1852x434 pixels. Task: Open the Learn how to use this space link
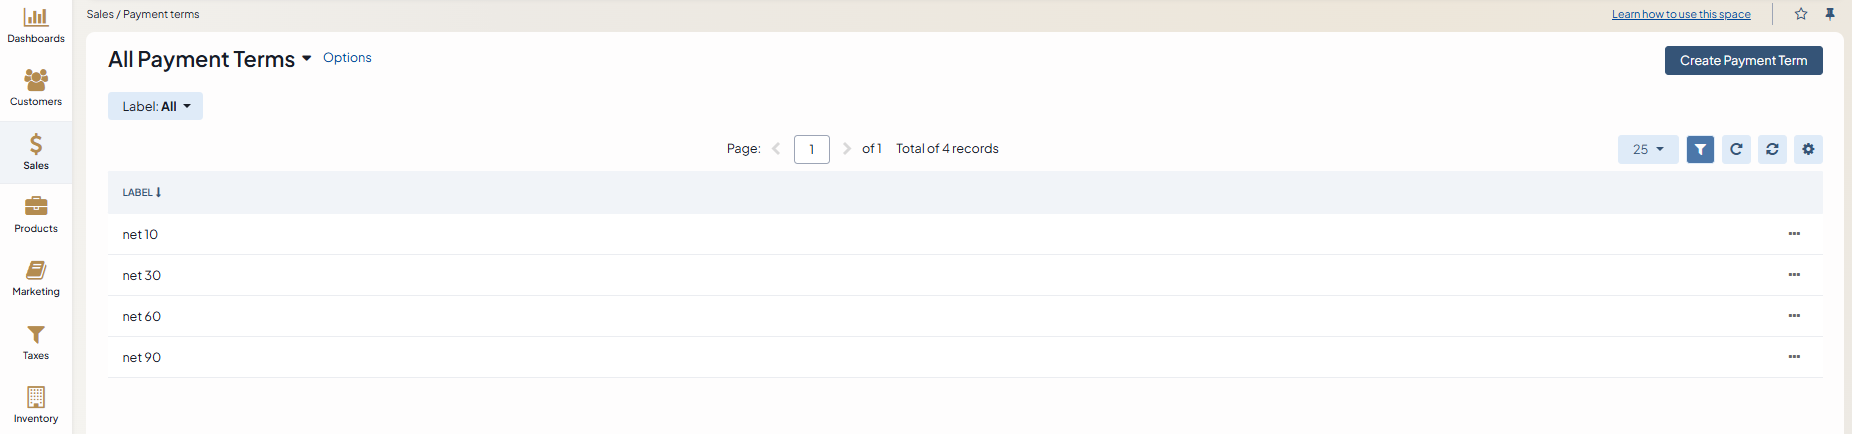pos(1681,14)
